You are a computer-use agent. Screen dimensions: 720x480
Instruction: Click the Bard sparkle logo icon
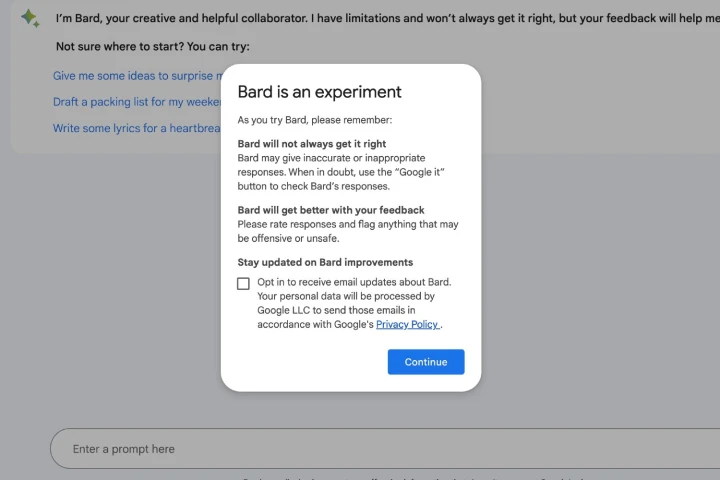[x=30, y=18]
